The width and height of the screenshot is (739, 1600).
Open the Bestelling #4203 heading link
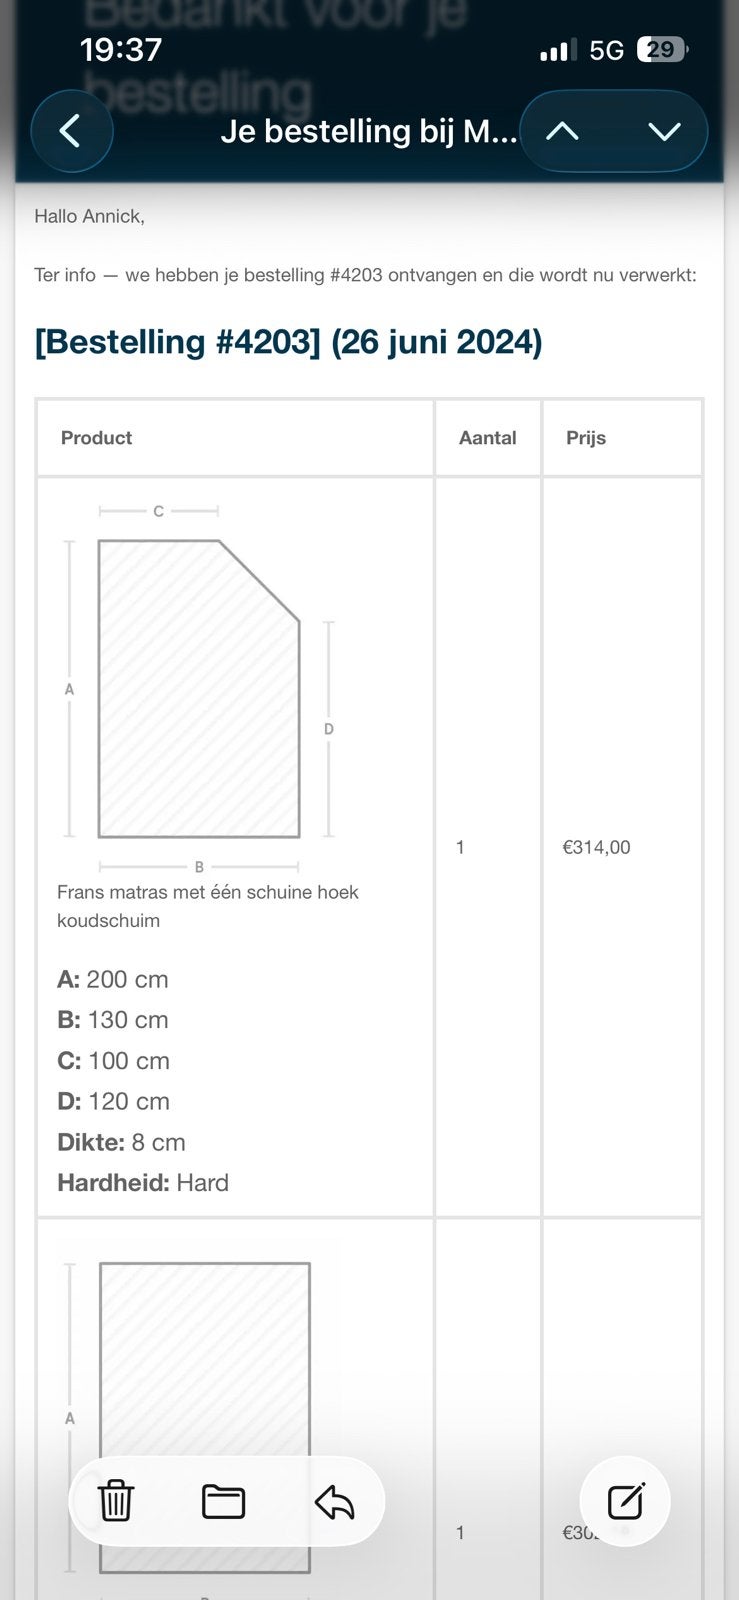click(x=288, y=342)
